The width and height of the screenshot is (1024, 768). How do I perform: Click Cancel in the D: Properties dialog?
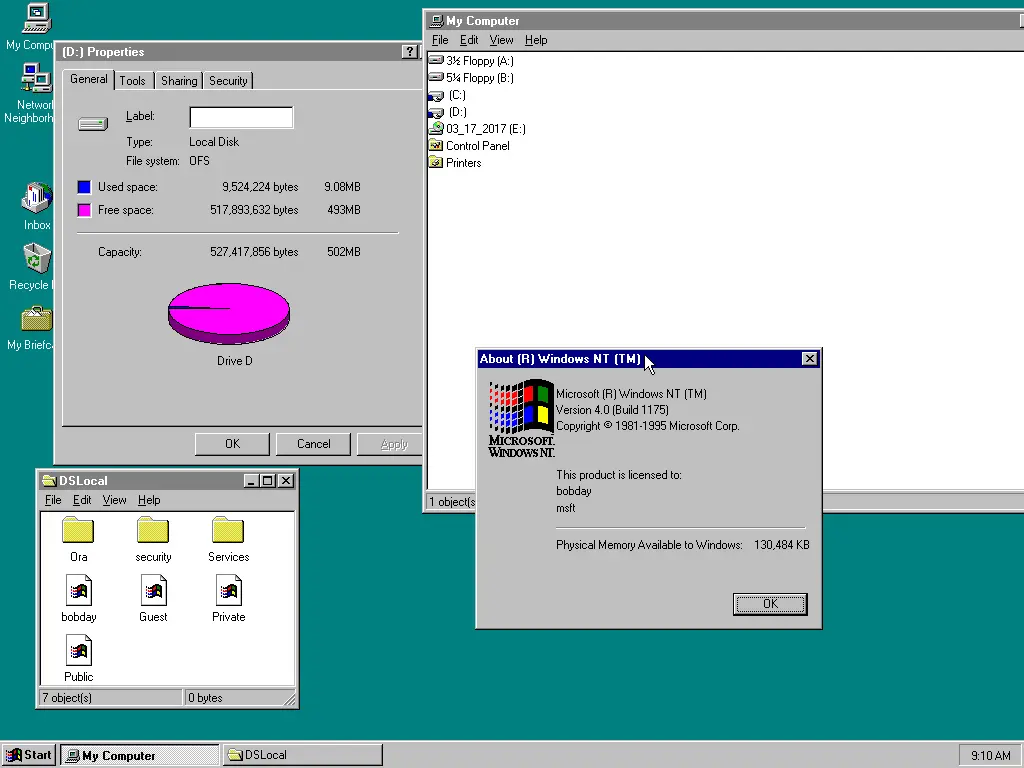point(313,444)
